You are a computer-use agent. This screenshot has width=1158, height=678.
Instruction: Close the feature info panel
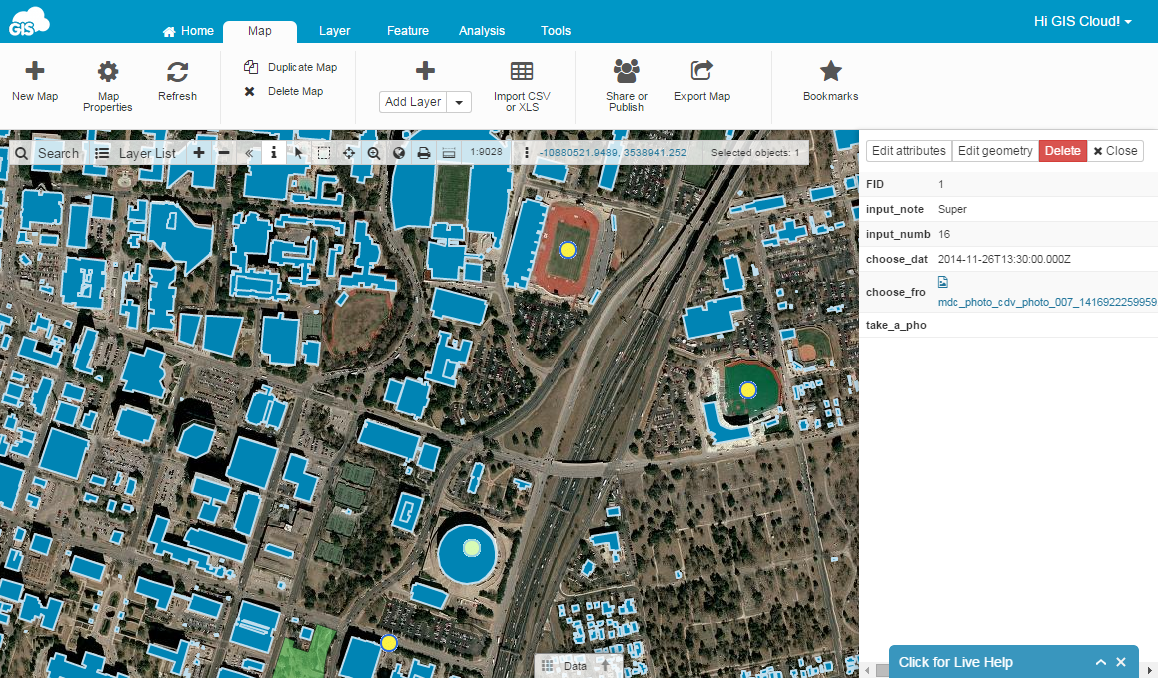point(1115,151)
